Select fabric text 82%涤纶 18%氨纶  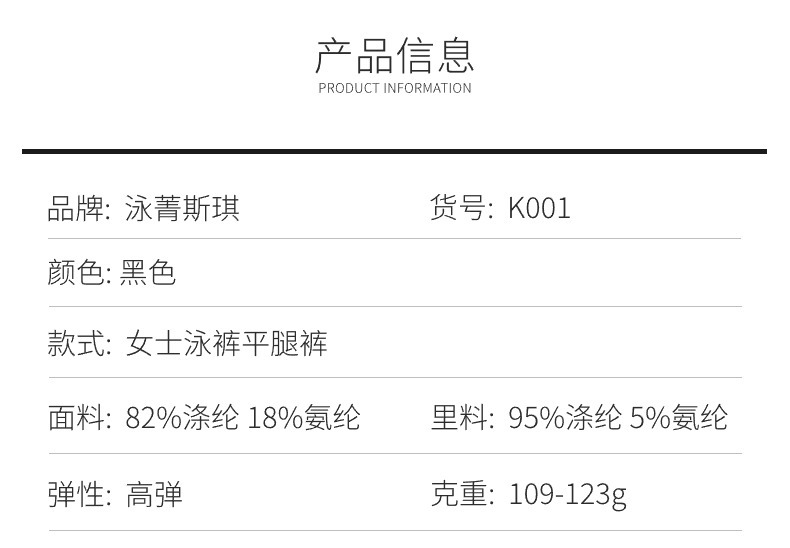(x=243, y=417)
